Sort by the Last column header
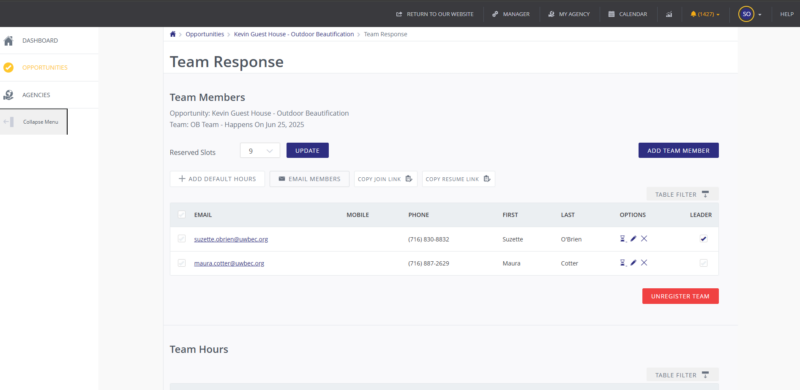The width and height of the screenshot is (800, 390). point(568,215)
